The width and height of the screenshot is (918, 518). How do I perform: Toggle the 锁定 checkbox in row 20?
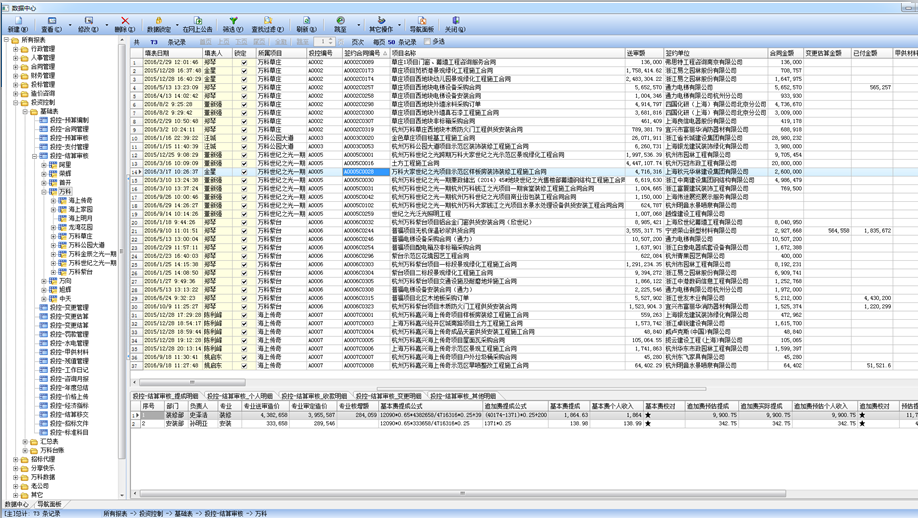[x=244, y=222]
